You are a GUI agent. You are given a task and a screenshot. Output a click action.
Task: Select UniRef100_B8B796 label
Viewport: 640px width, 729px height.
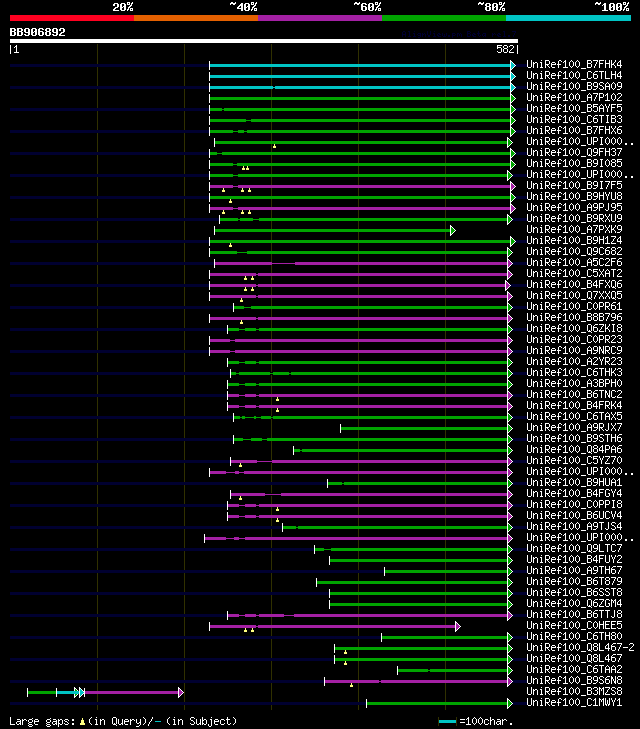click(574, 318)
